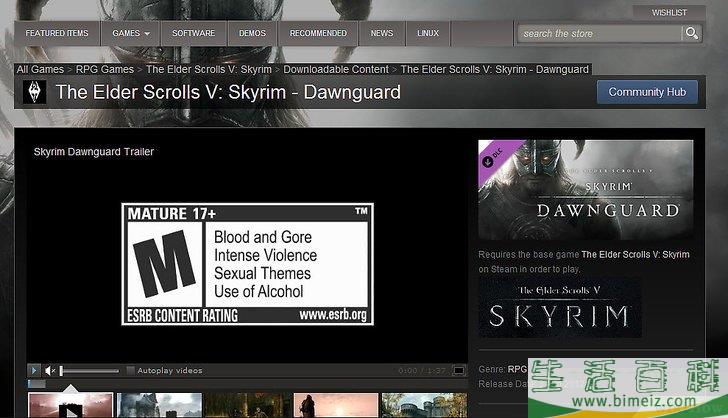Screen dimensions: 728x418
Task: Open the Demos tab
Action: point(252,33)
